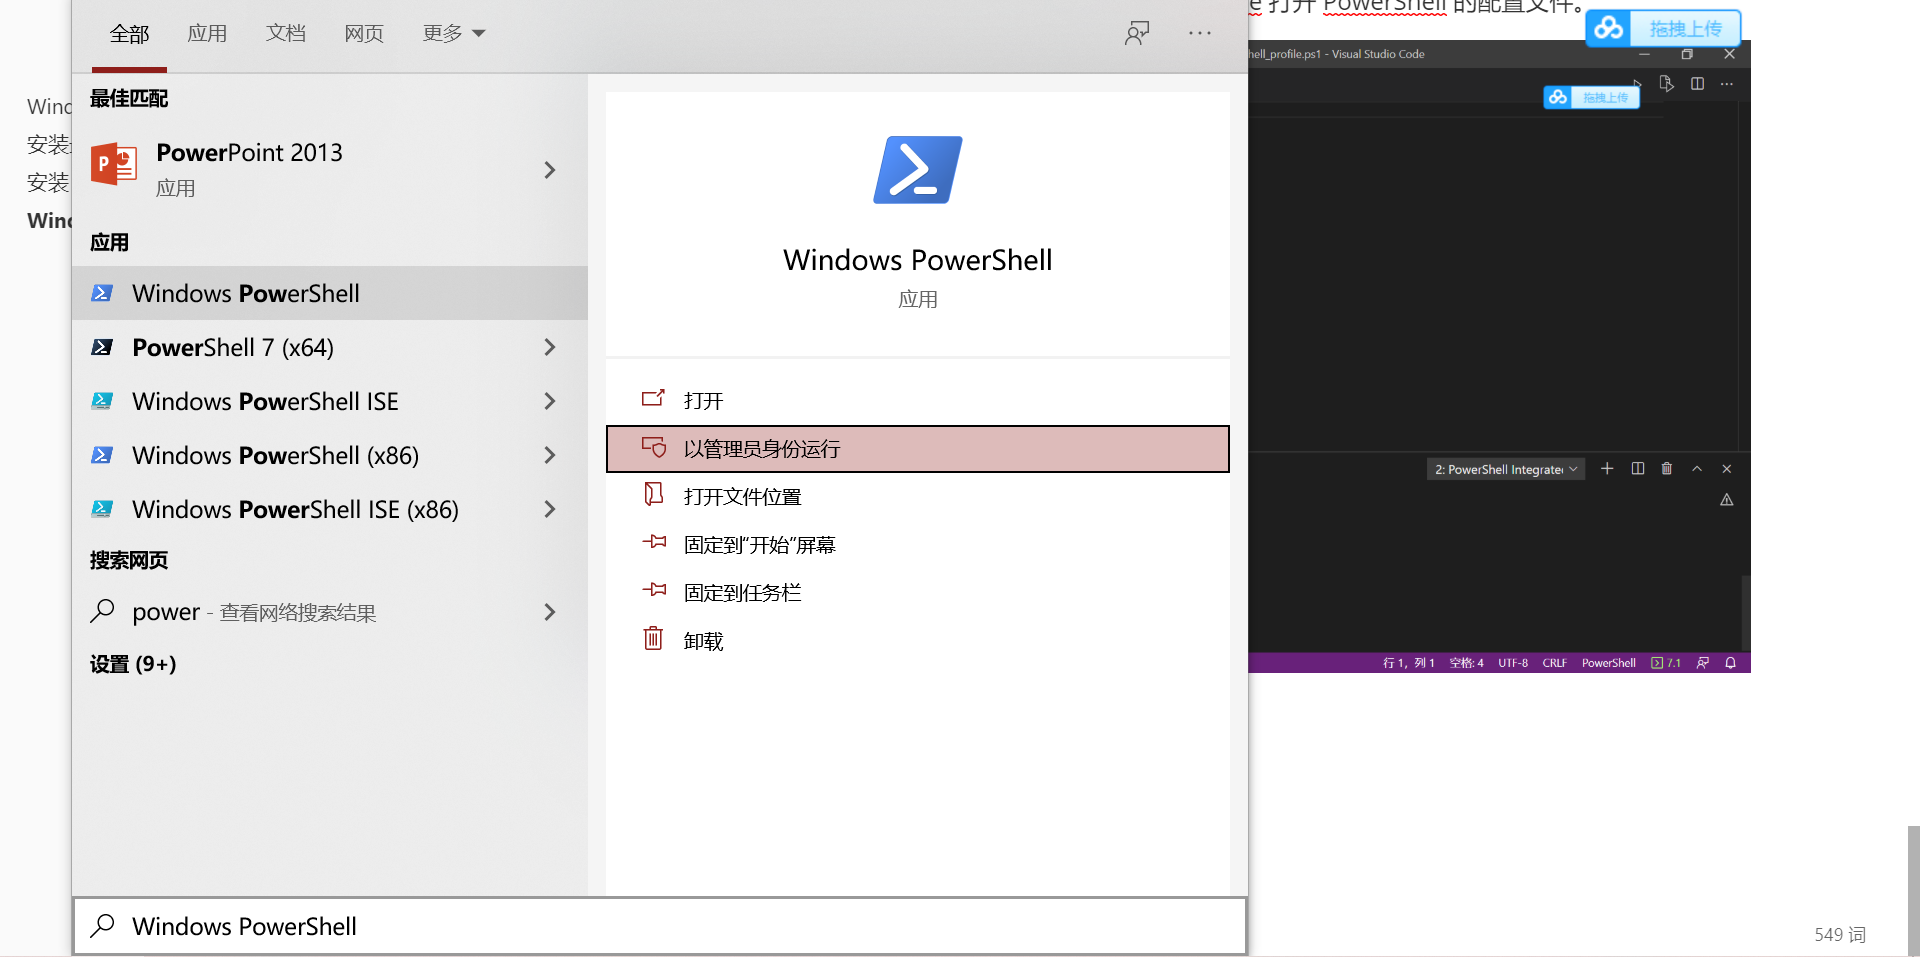The width and height of the screenshot is (1920, 957).
Task: Choose 以管理员身份运行 action
Action: (918, 449)
